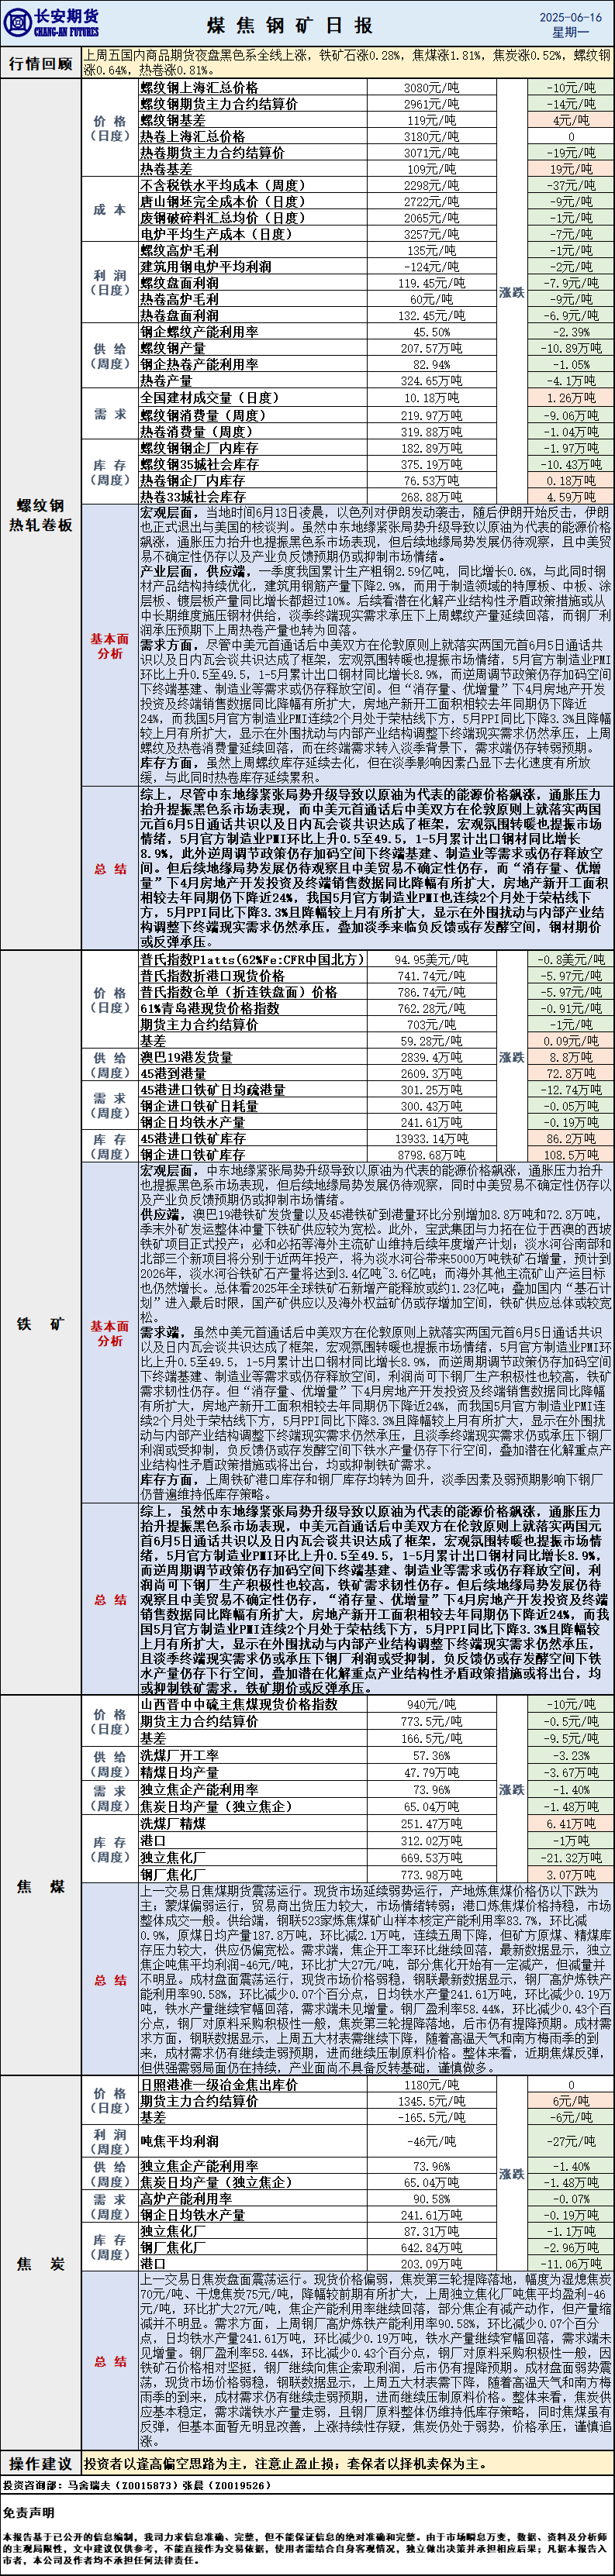Click the 澳巴19港发货量 row label
The width and height of the screenshot is (615, 2576).
pyautogui.click(x=186, y=1057)
